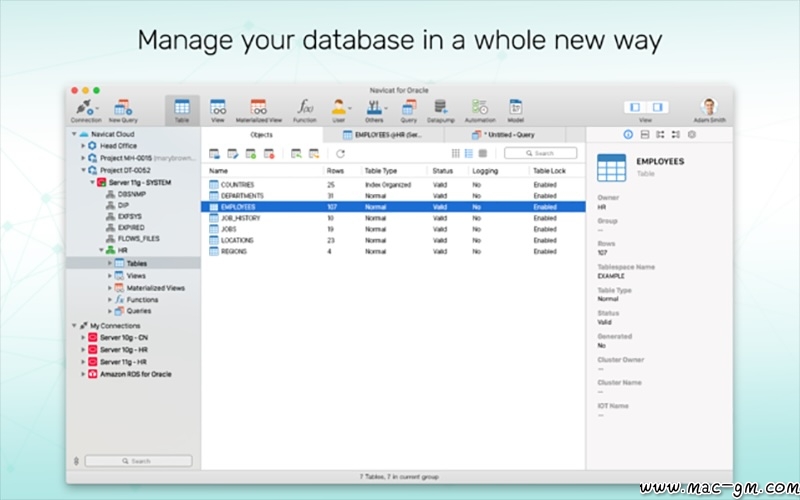Click the export wizard icon
The width and height of the screenshot is (800, 500).
coord(314,154)
